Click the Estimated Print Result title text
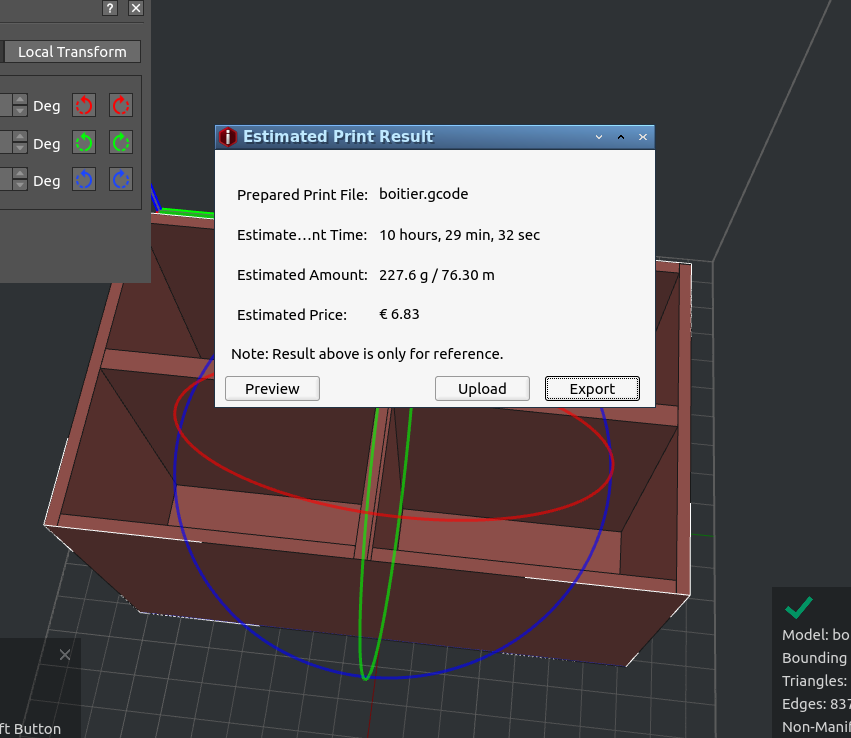The height and width of the screenshot is (738, 851). coord(338,137)
